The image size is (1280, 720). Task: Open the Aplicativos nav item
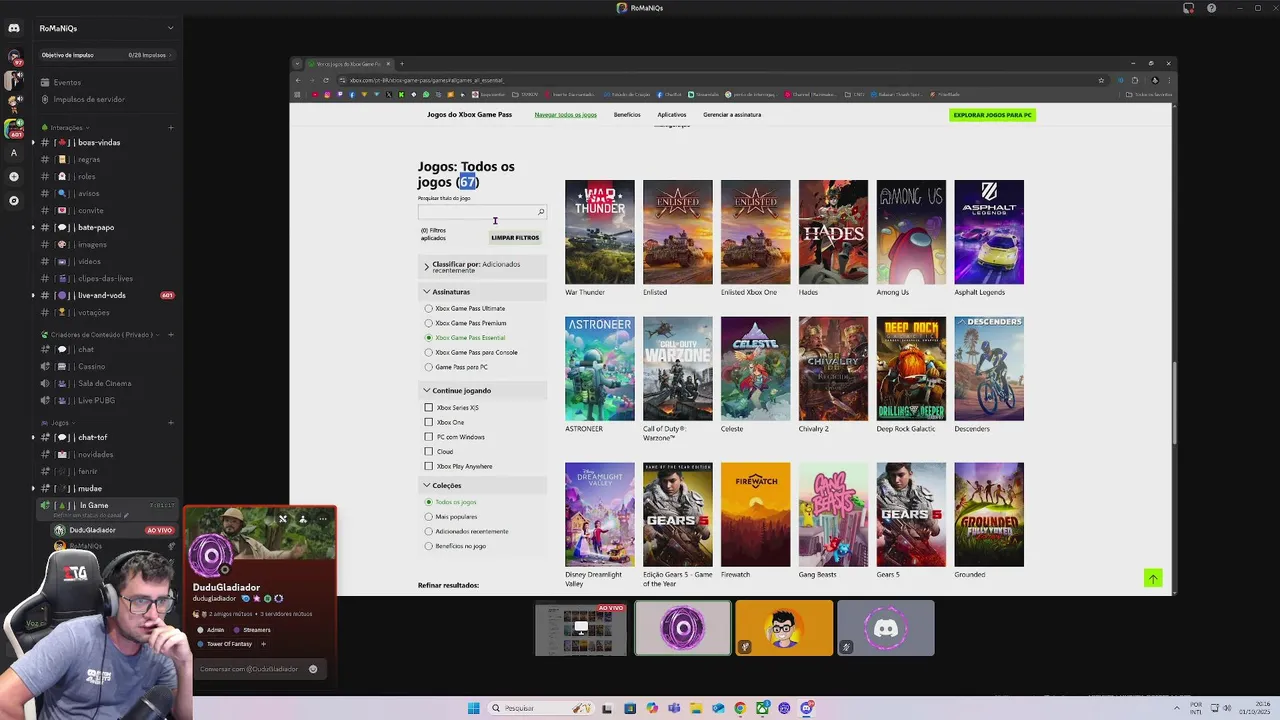click(672, 115)
